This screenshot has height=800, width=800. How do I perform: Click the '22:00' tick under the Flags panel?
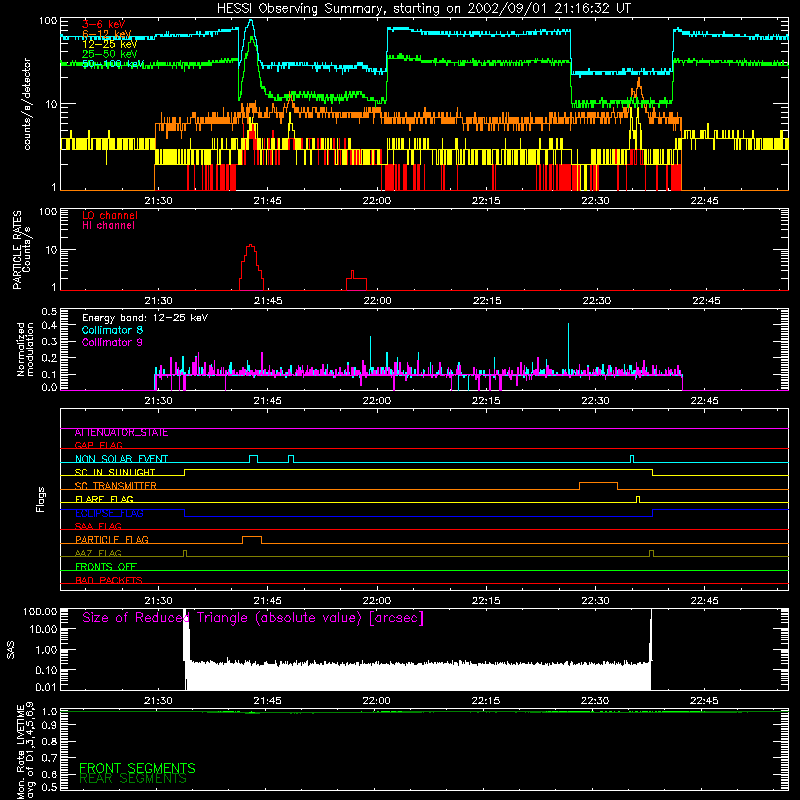pos(377,601)
